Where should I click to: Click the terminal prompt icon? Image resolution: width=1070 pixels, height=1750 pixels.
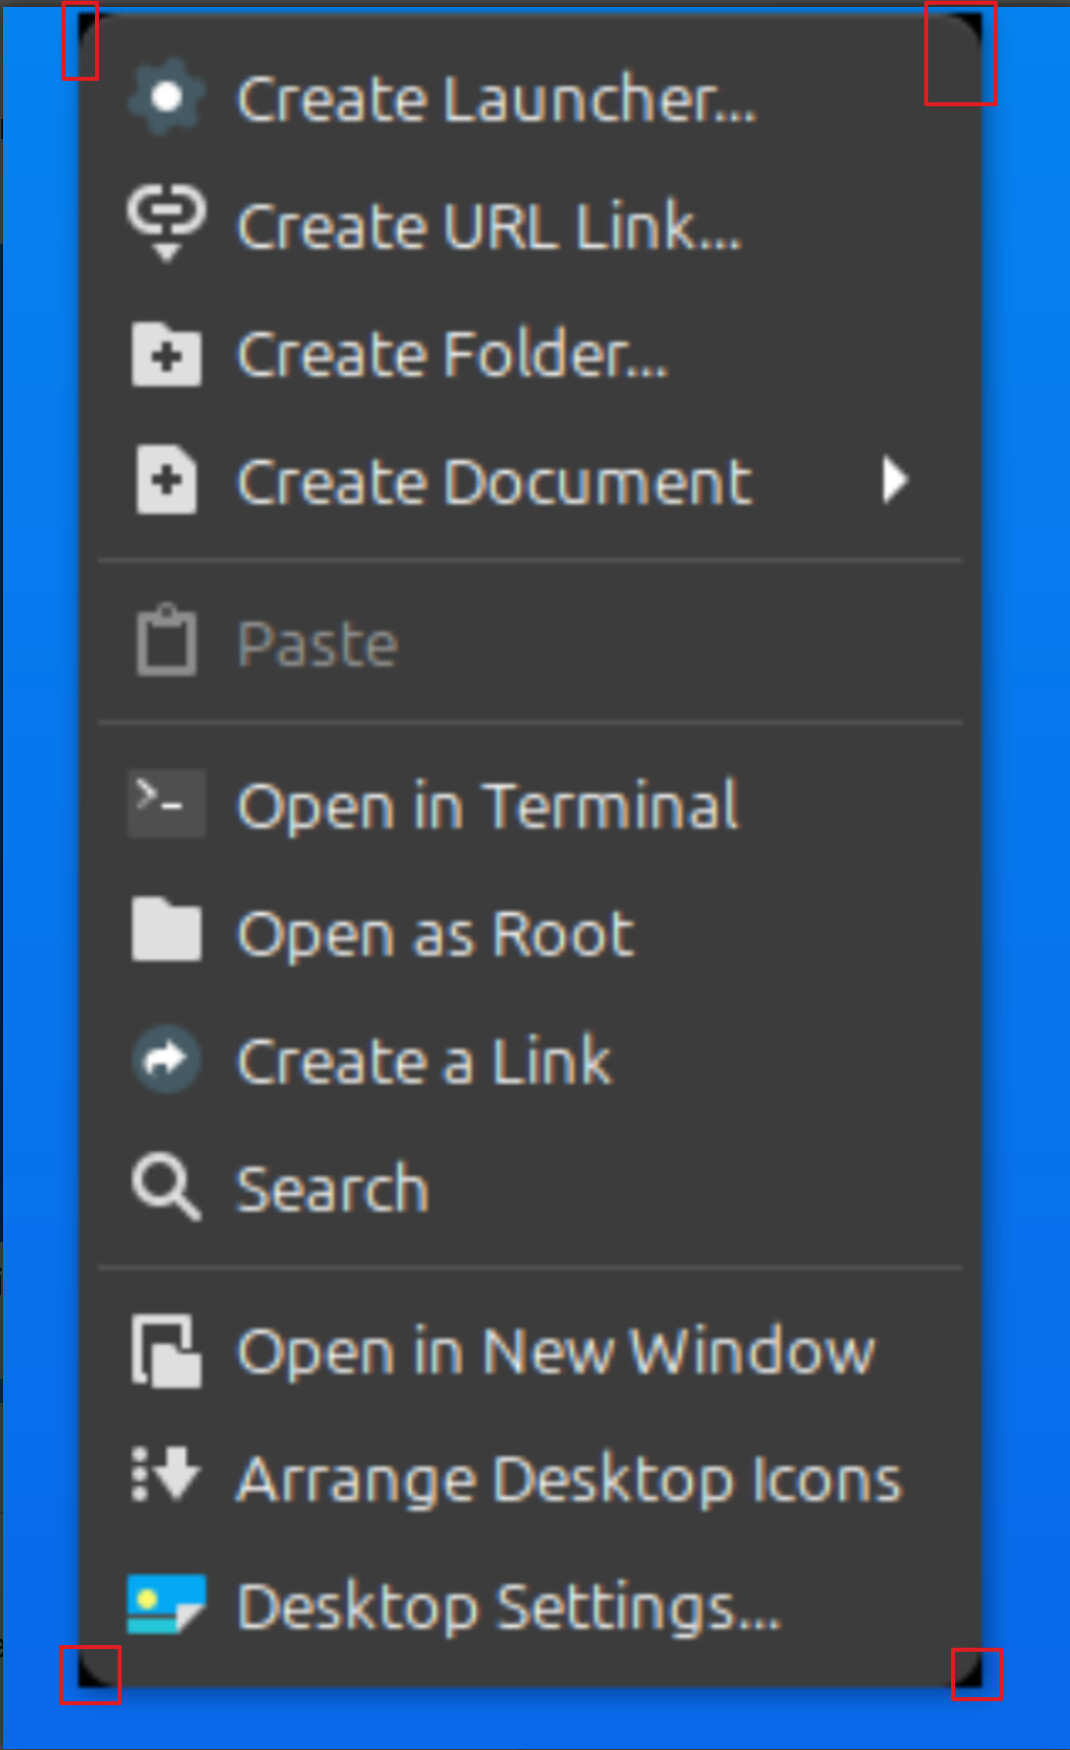point(166,802)
